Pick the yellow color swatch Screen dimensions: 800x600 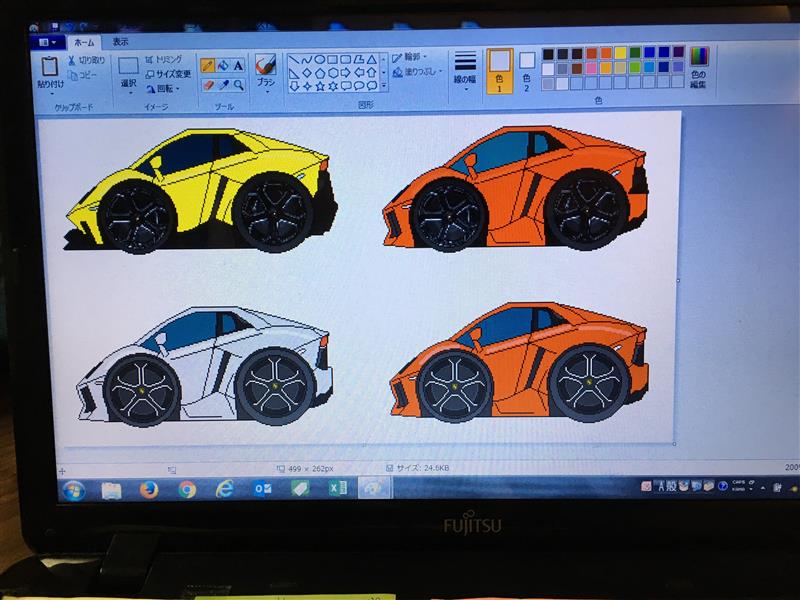pos(620,53)
